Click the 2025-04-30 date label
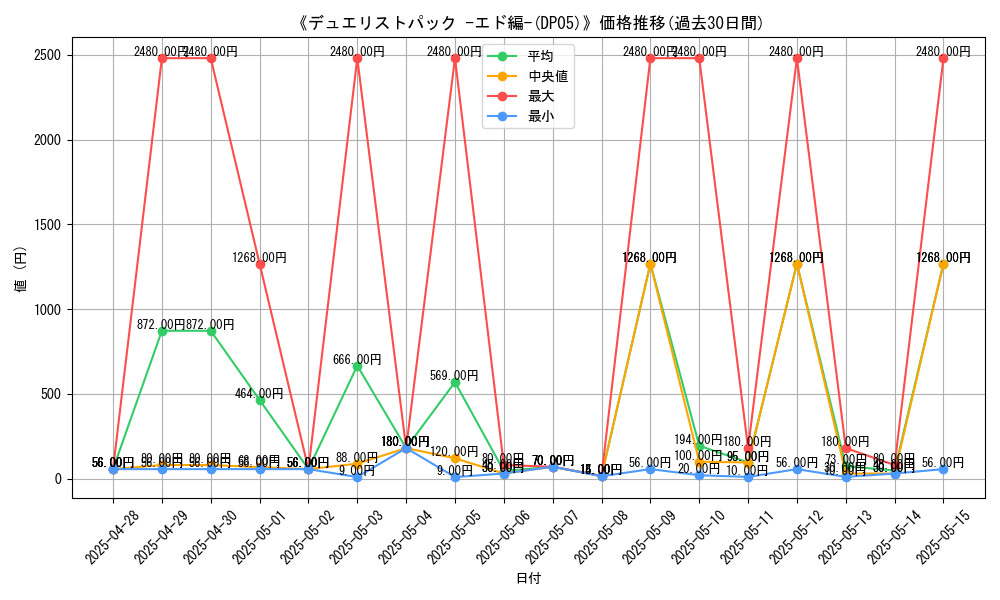1000x600 pixels. click(210, 538)
